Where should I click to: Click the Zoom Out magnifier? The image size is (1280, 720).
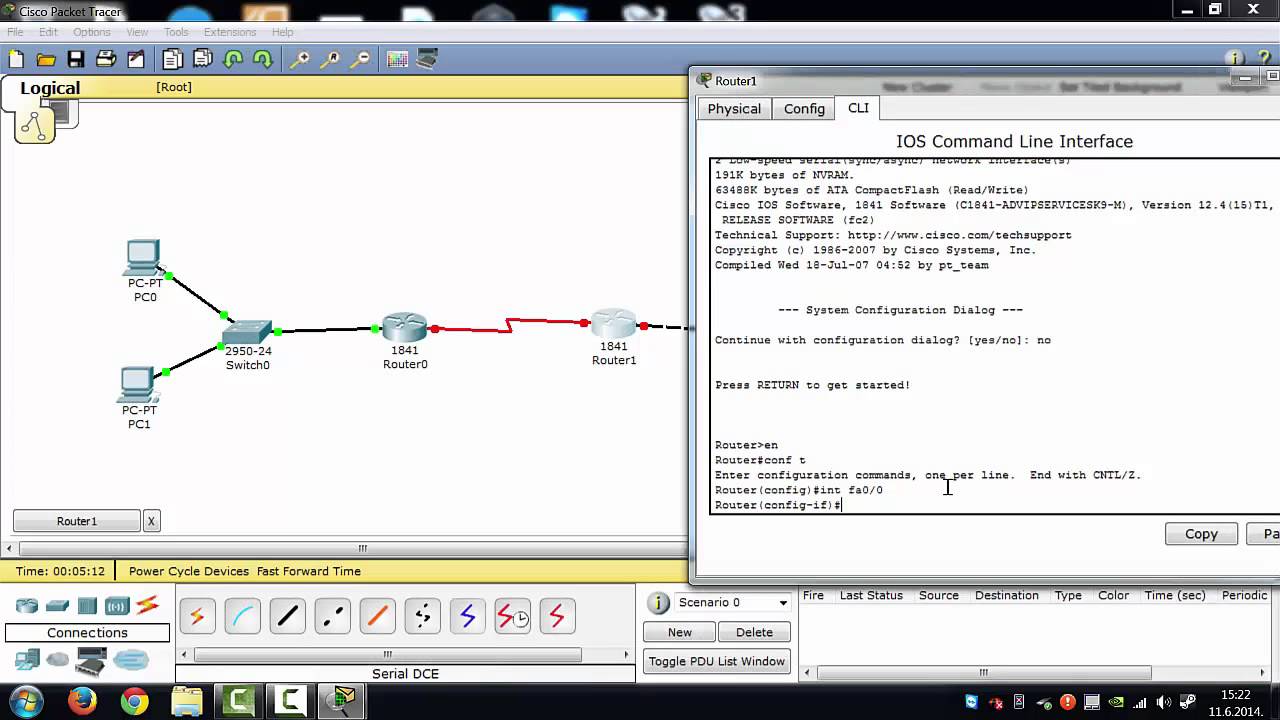click(x=361, y=60)
